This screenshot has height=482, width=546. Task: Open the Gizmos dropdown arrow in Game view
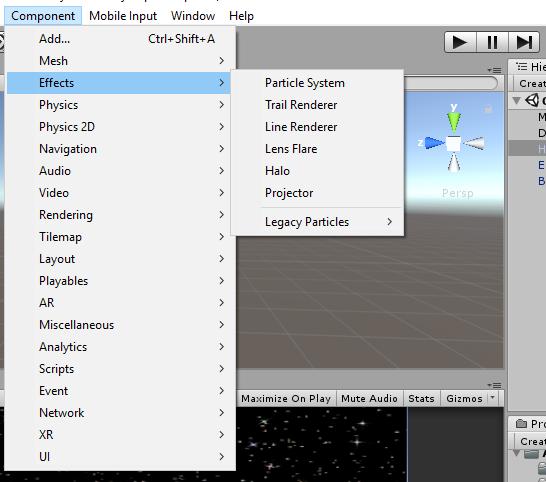coord(492,397)
